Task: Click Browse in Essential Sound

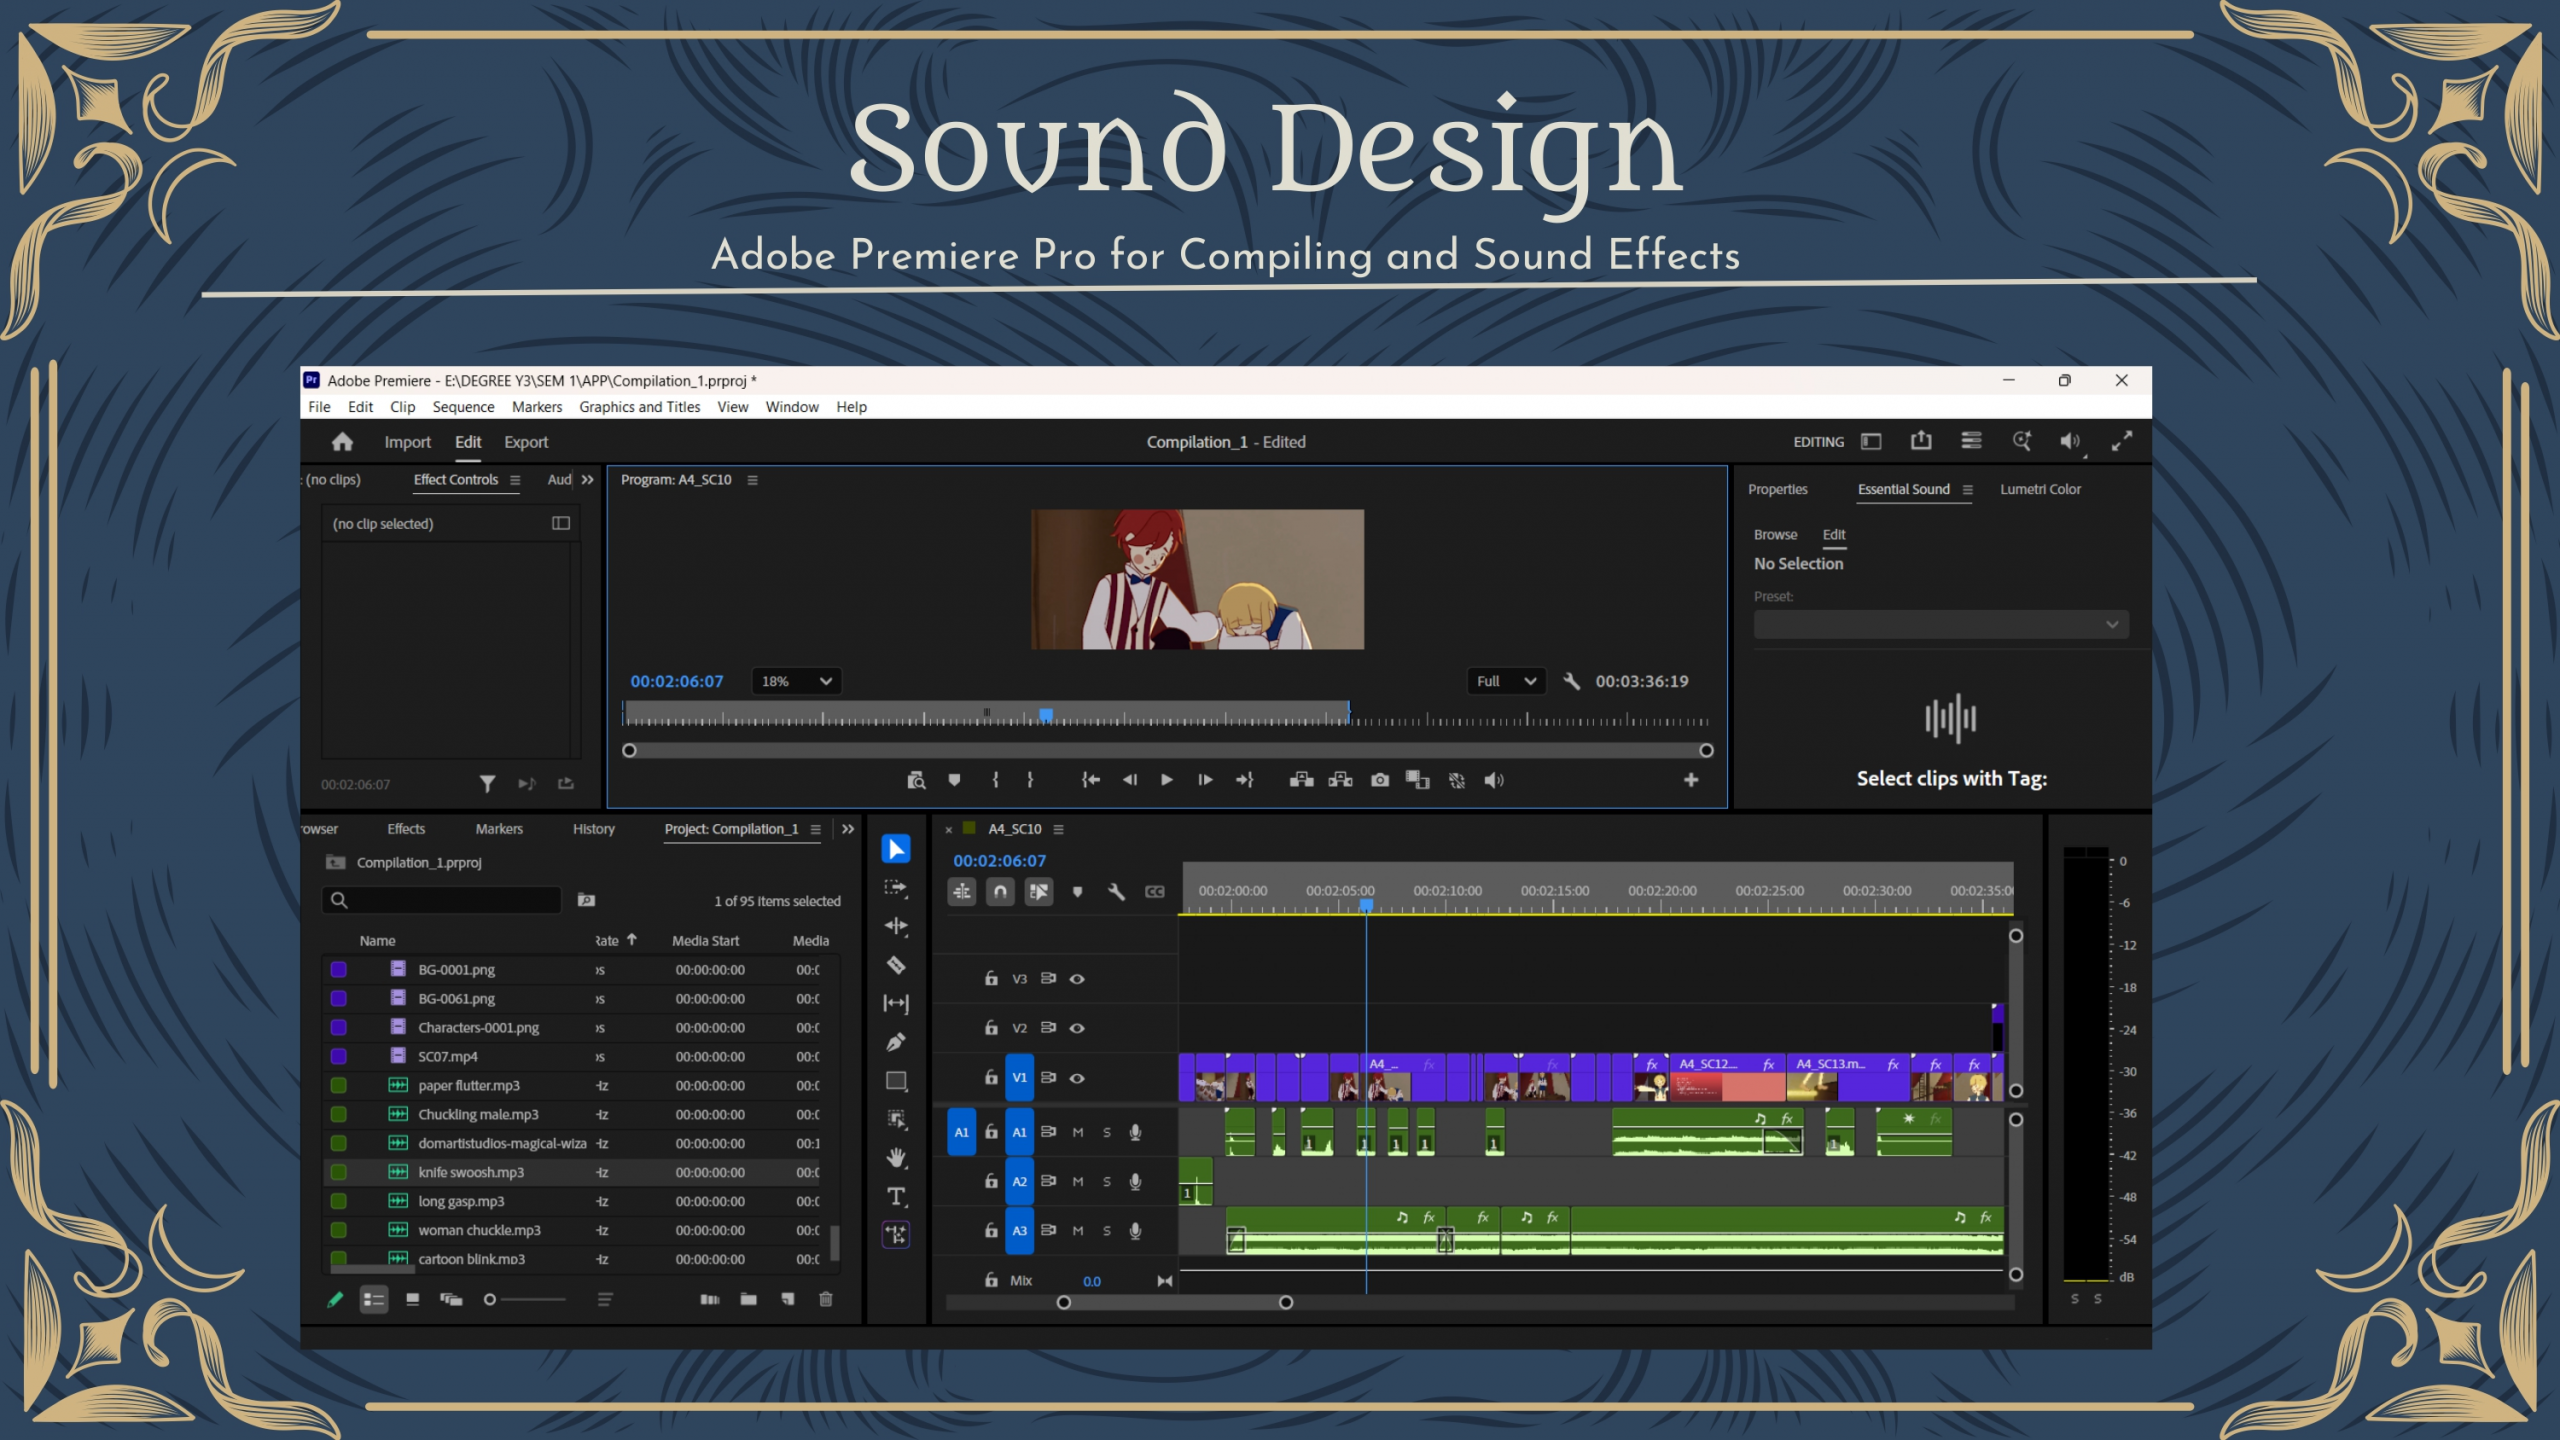Action: coord(1775,535)
